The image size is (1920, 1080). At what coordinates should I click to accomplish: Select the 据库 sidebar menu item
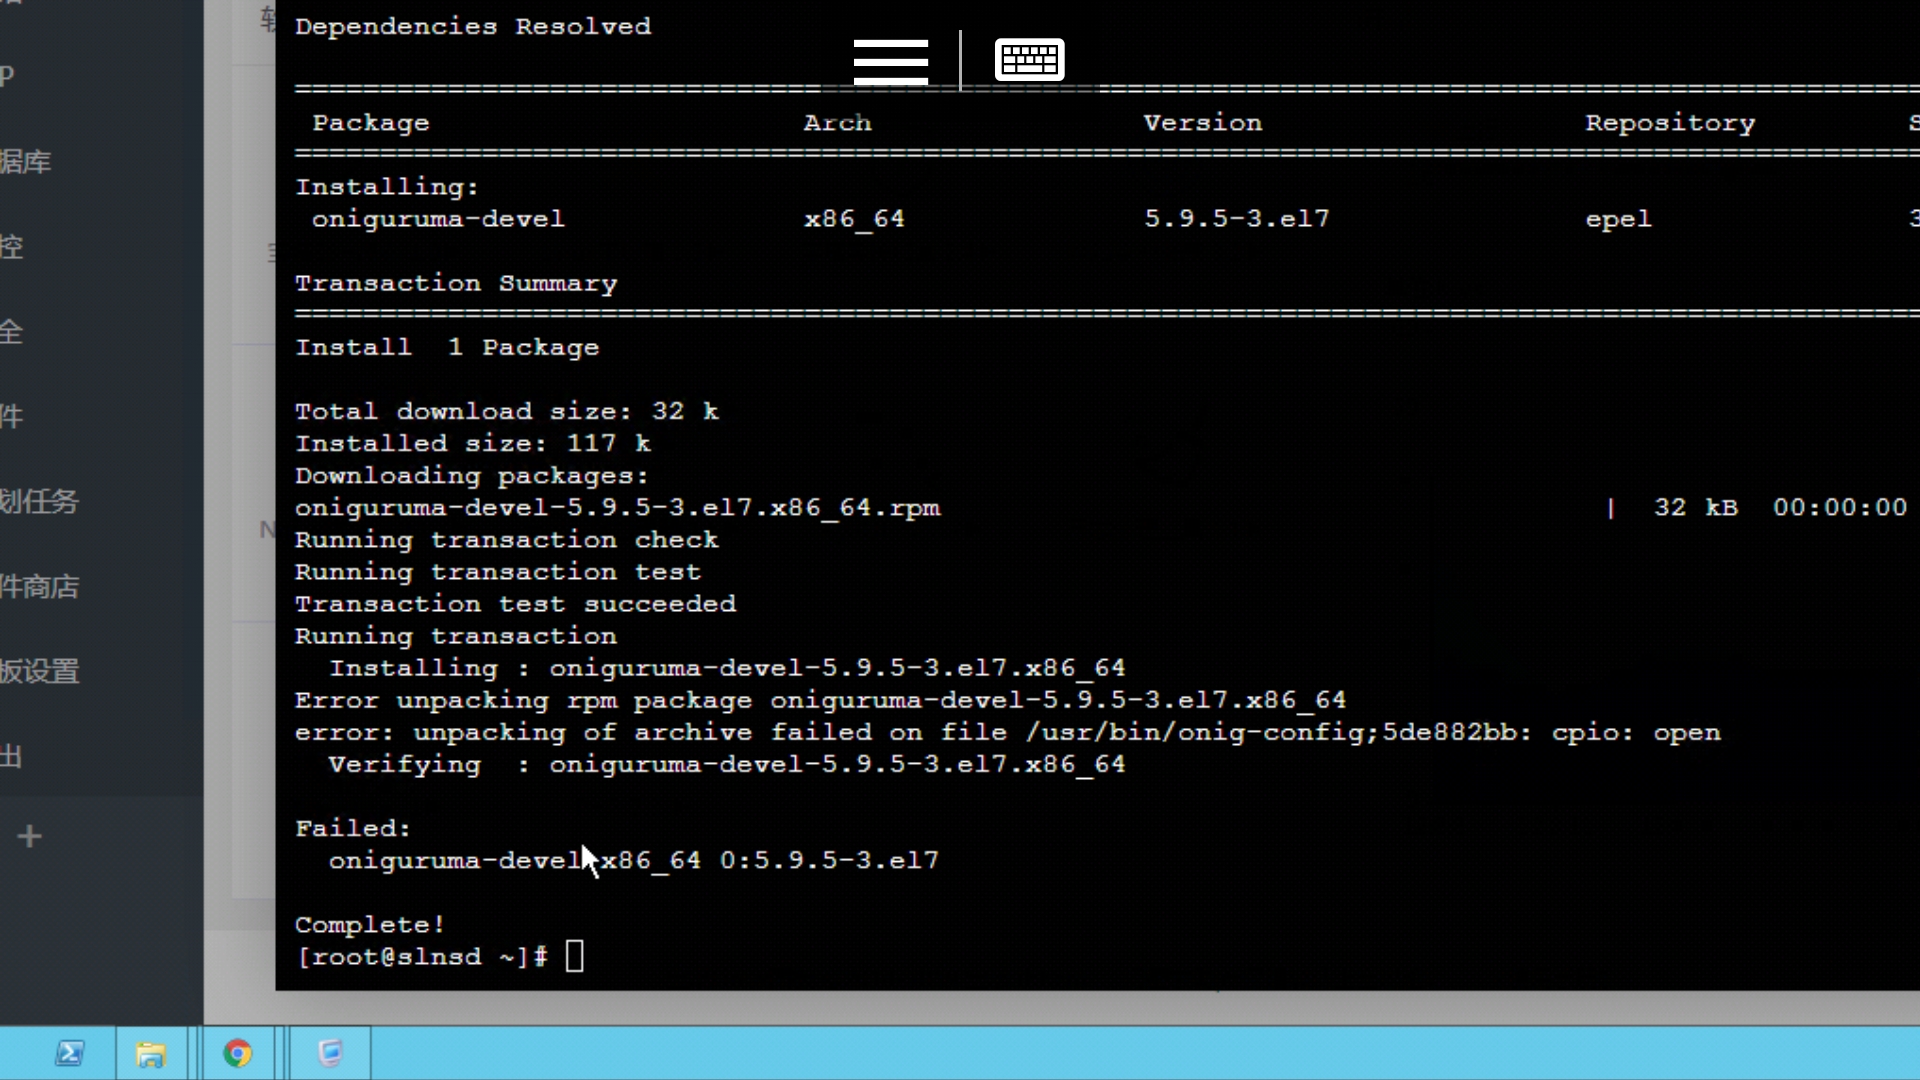(26, 161)
